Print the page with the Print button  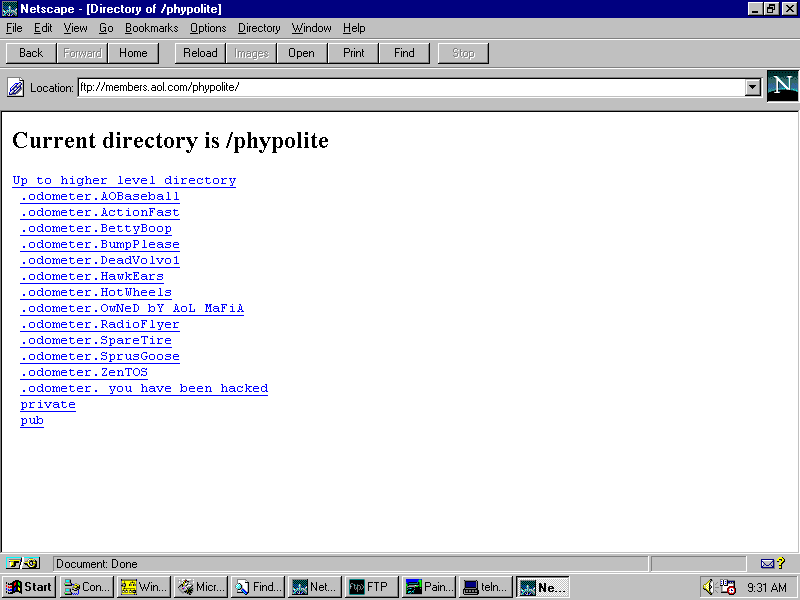point(353,53)
